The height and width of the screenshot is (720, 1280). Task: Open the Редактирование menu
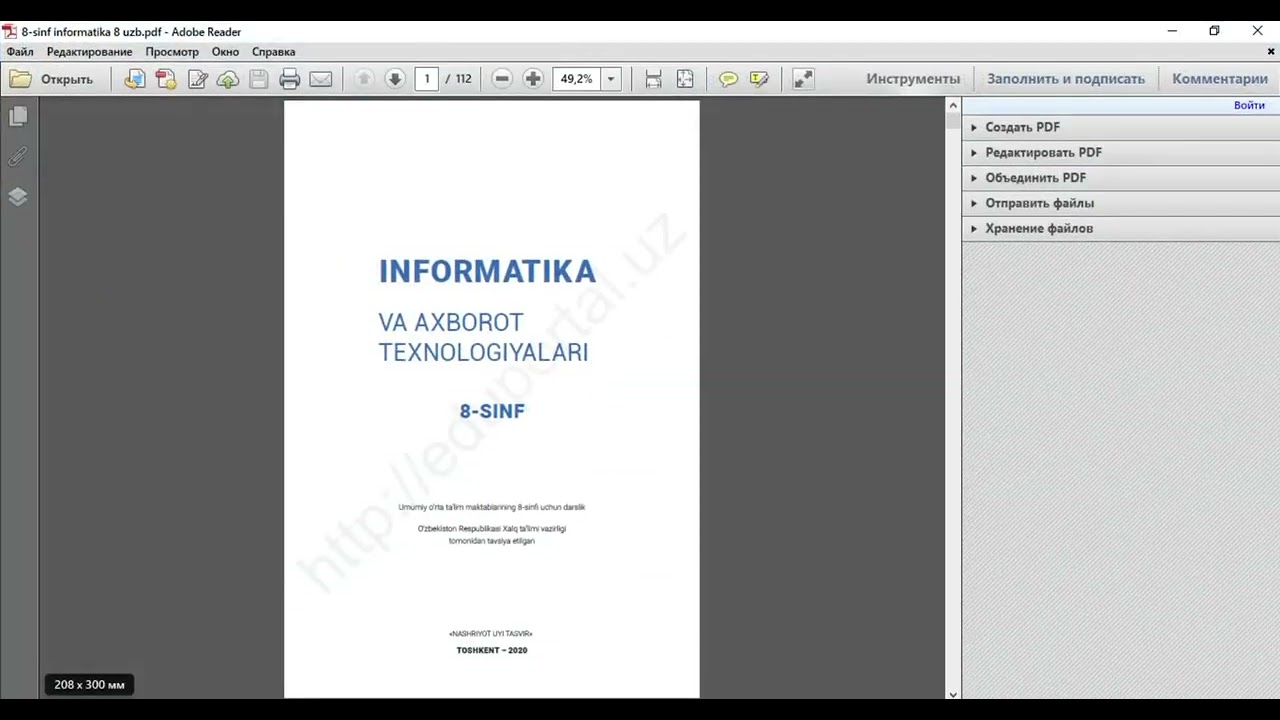click(89, 52)
